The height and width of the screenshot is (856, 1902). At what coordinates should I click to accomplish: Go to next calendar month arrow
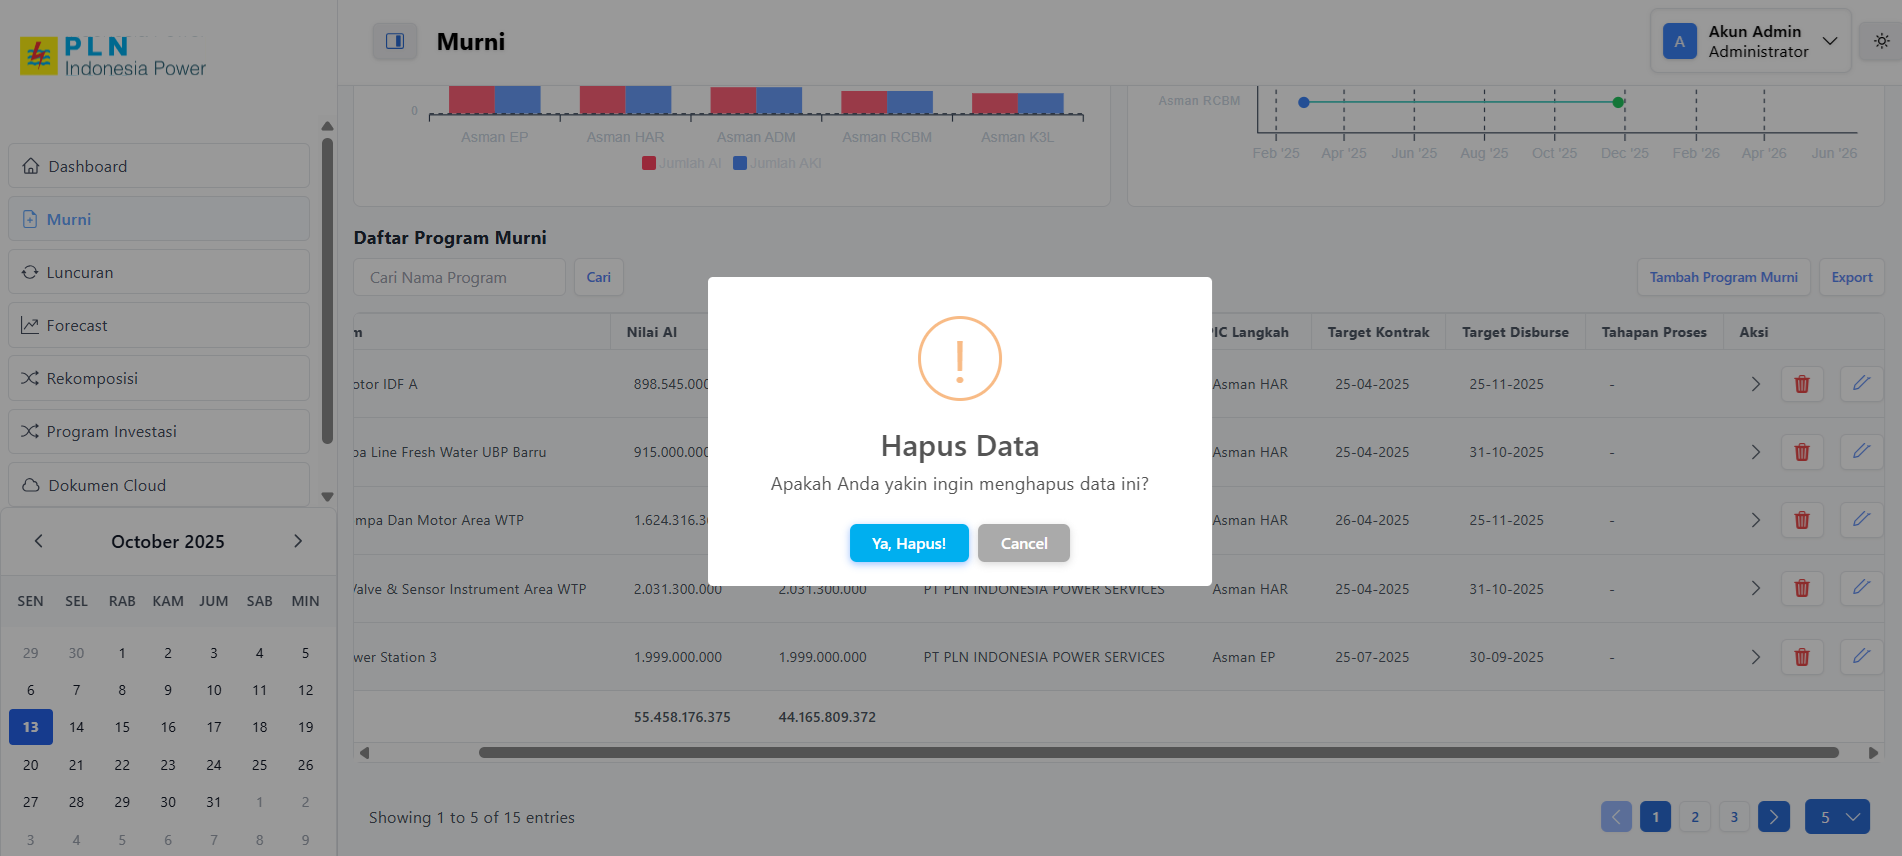tap(298, 541)
